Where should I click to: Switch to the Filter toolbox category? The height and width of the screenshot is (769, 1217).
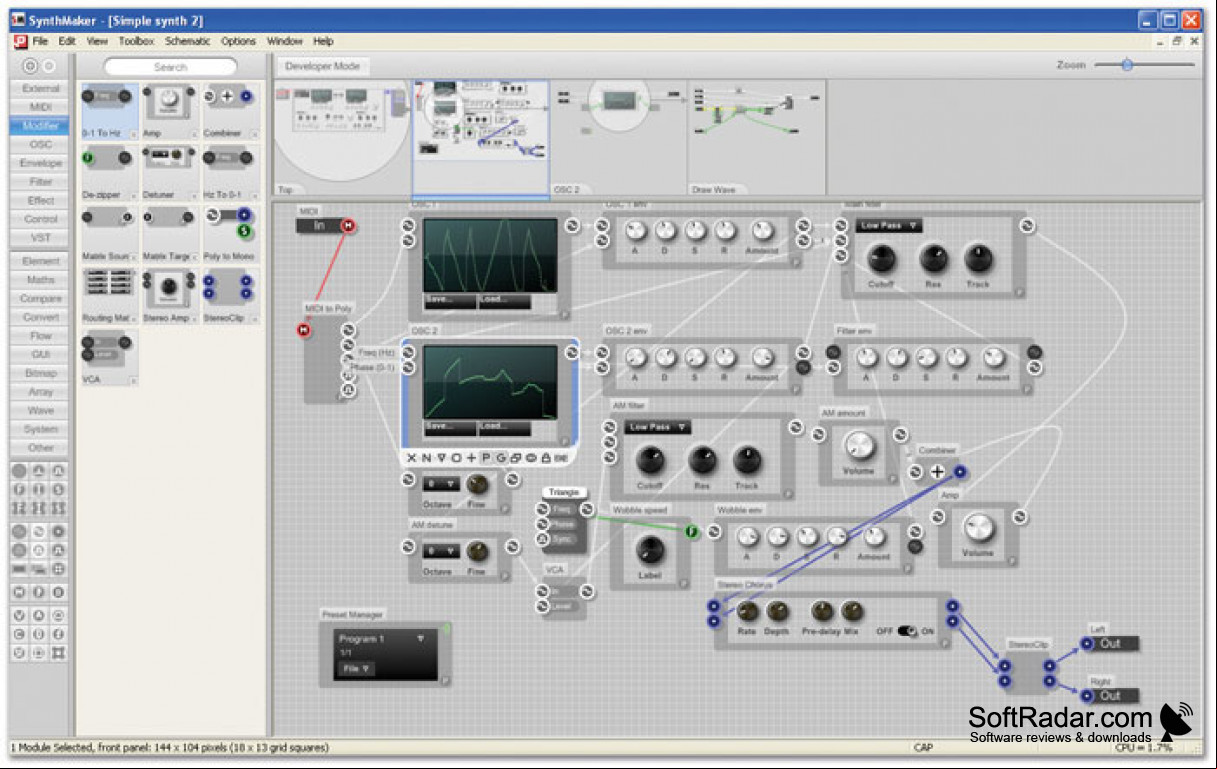(x=41, y=182)
